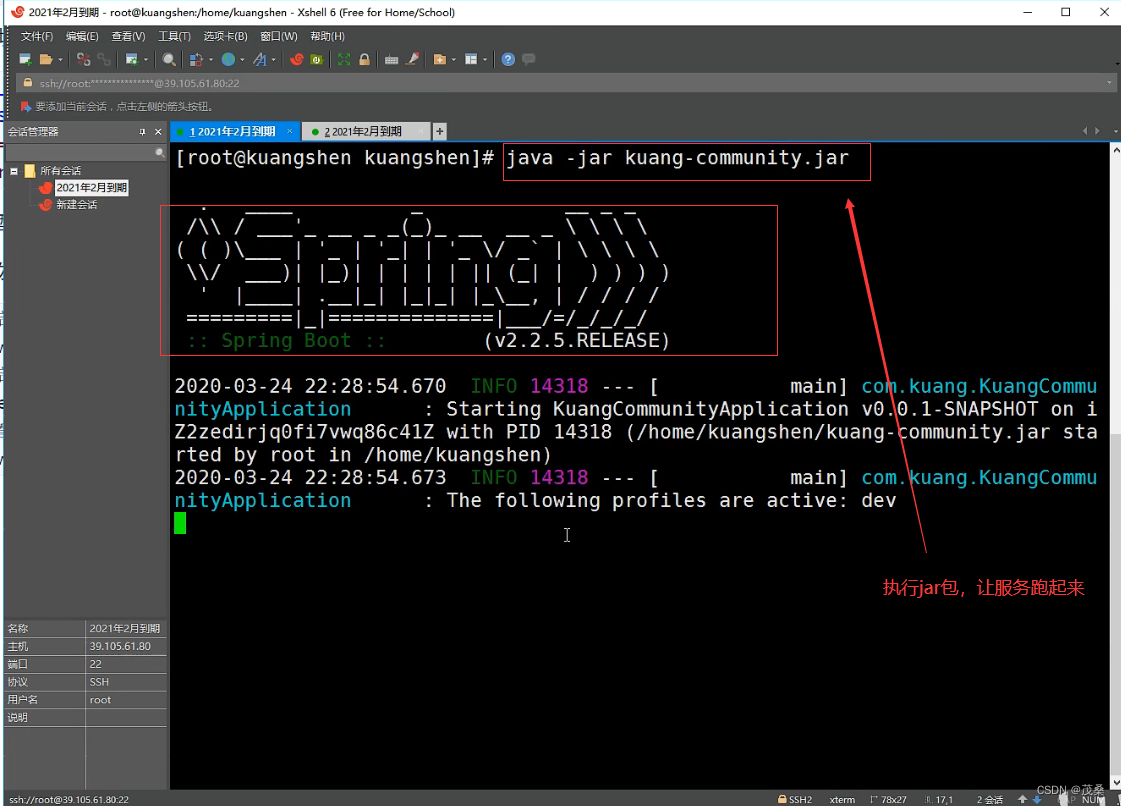
Task: Click the tab scroll right arrow
Action: coord(1097,131)
